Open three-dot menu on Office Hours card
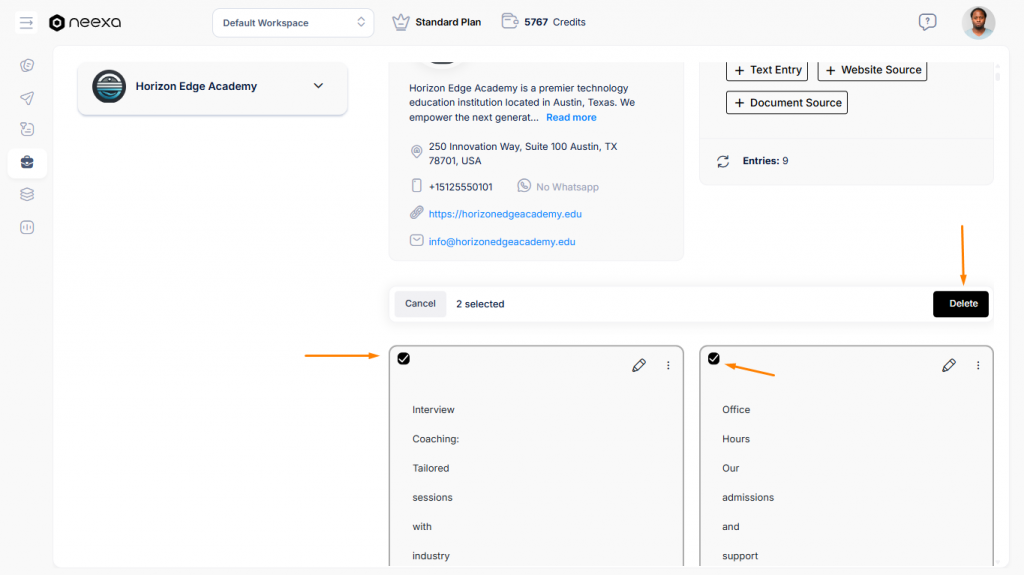The height and width of the screenshot is (575, 1024). [x=978, y=366]
